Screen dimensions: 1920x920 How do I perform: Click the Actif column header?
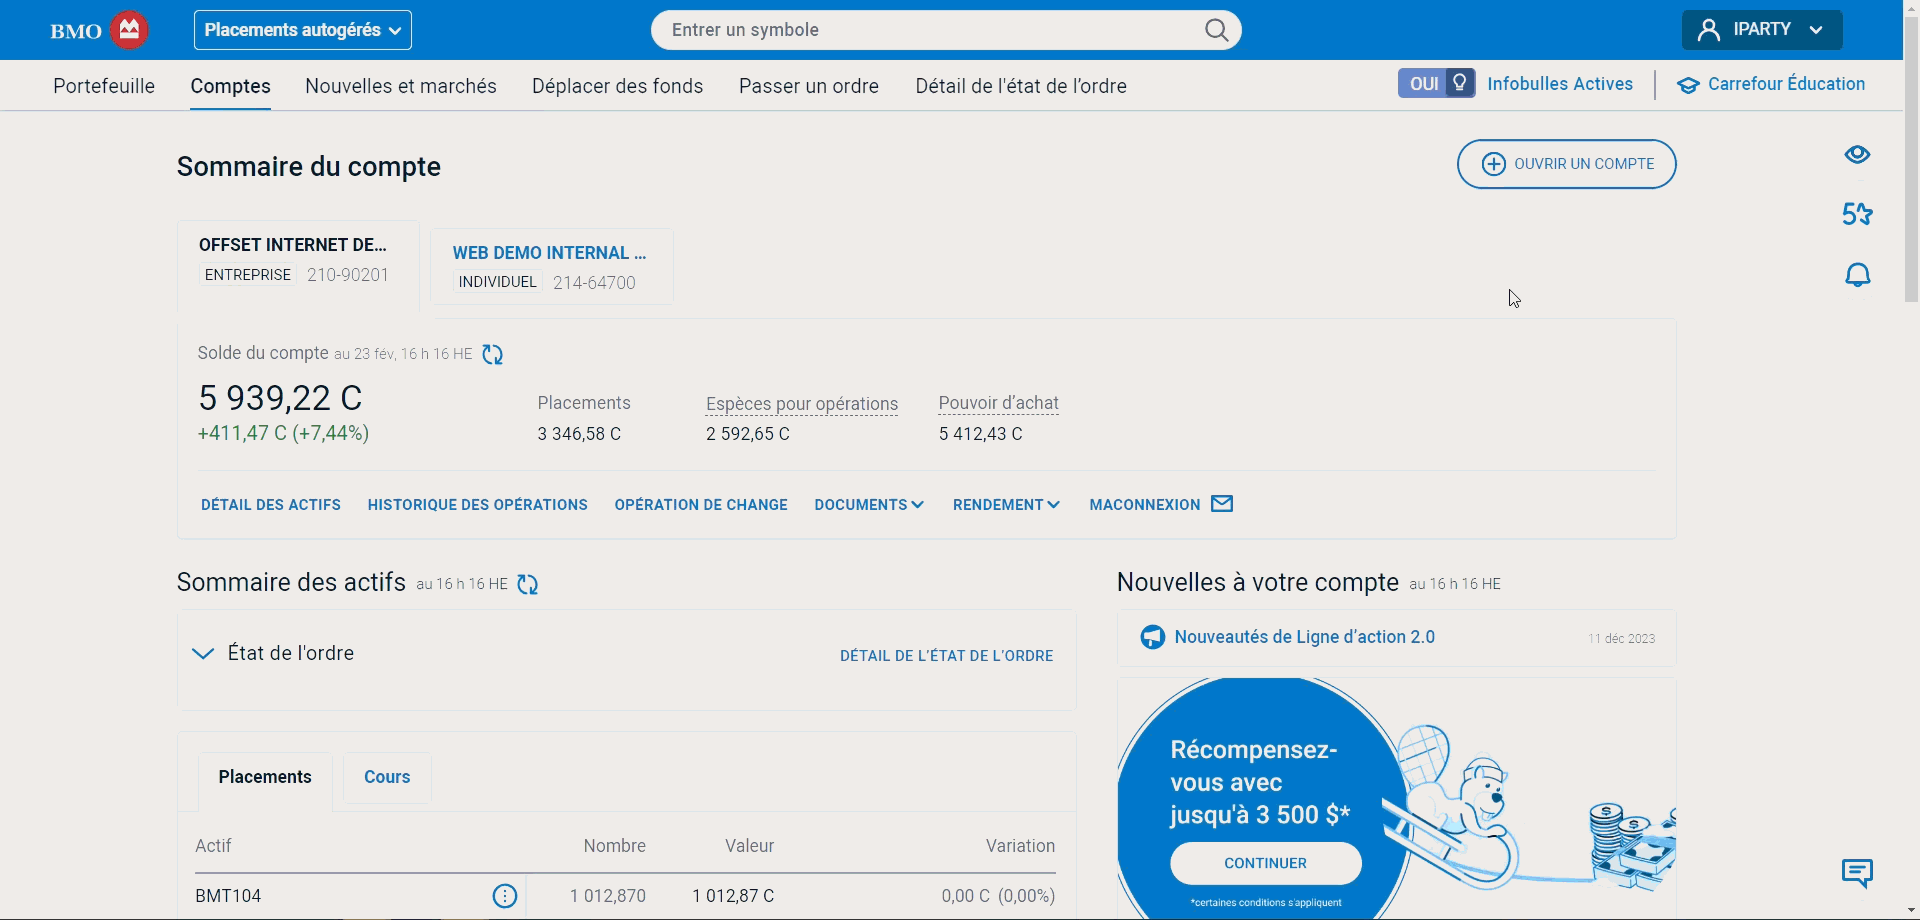click(x=213, y=846)
